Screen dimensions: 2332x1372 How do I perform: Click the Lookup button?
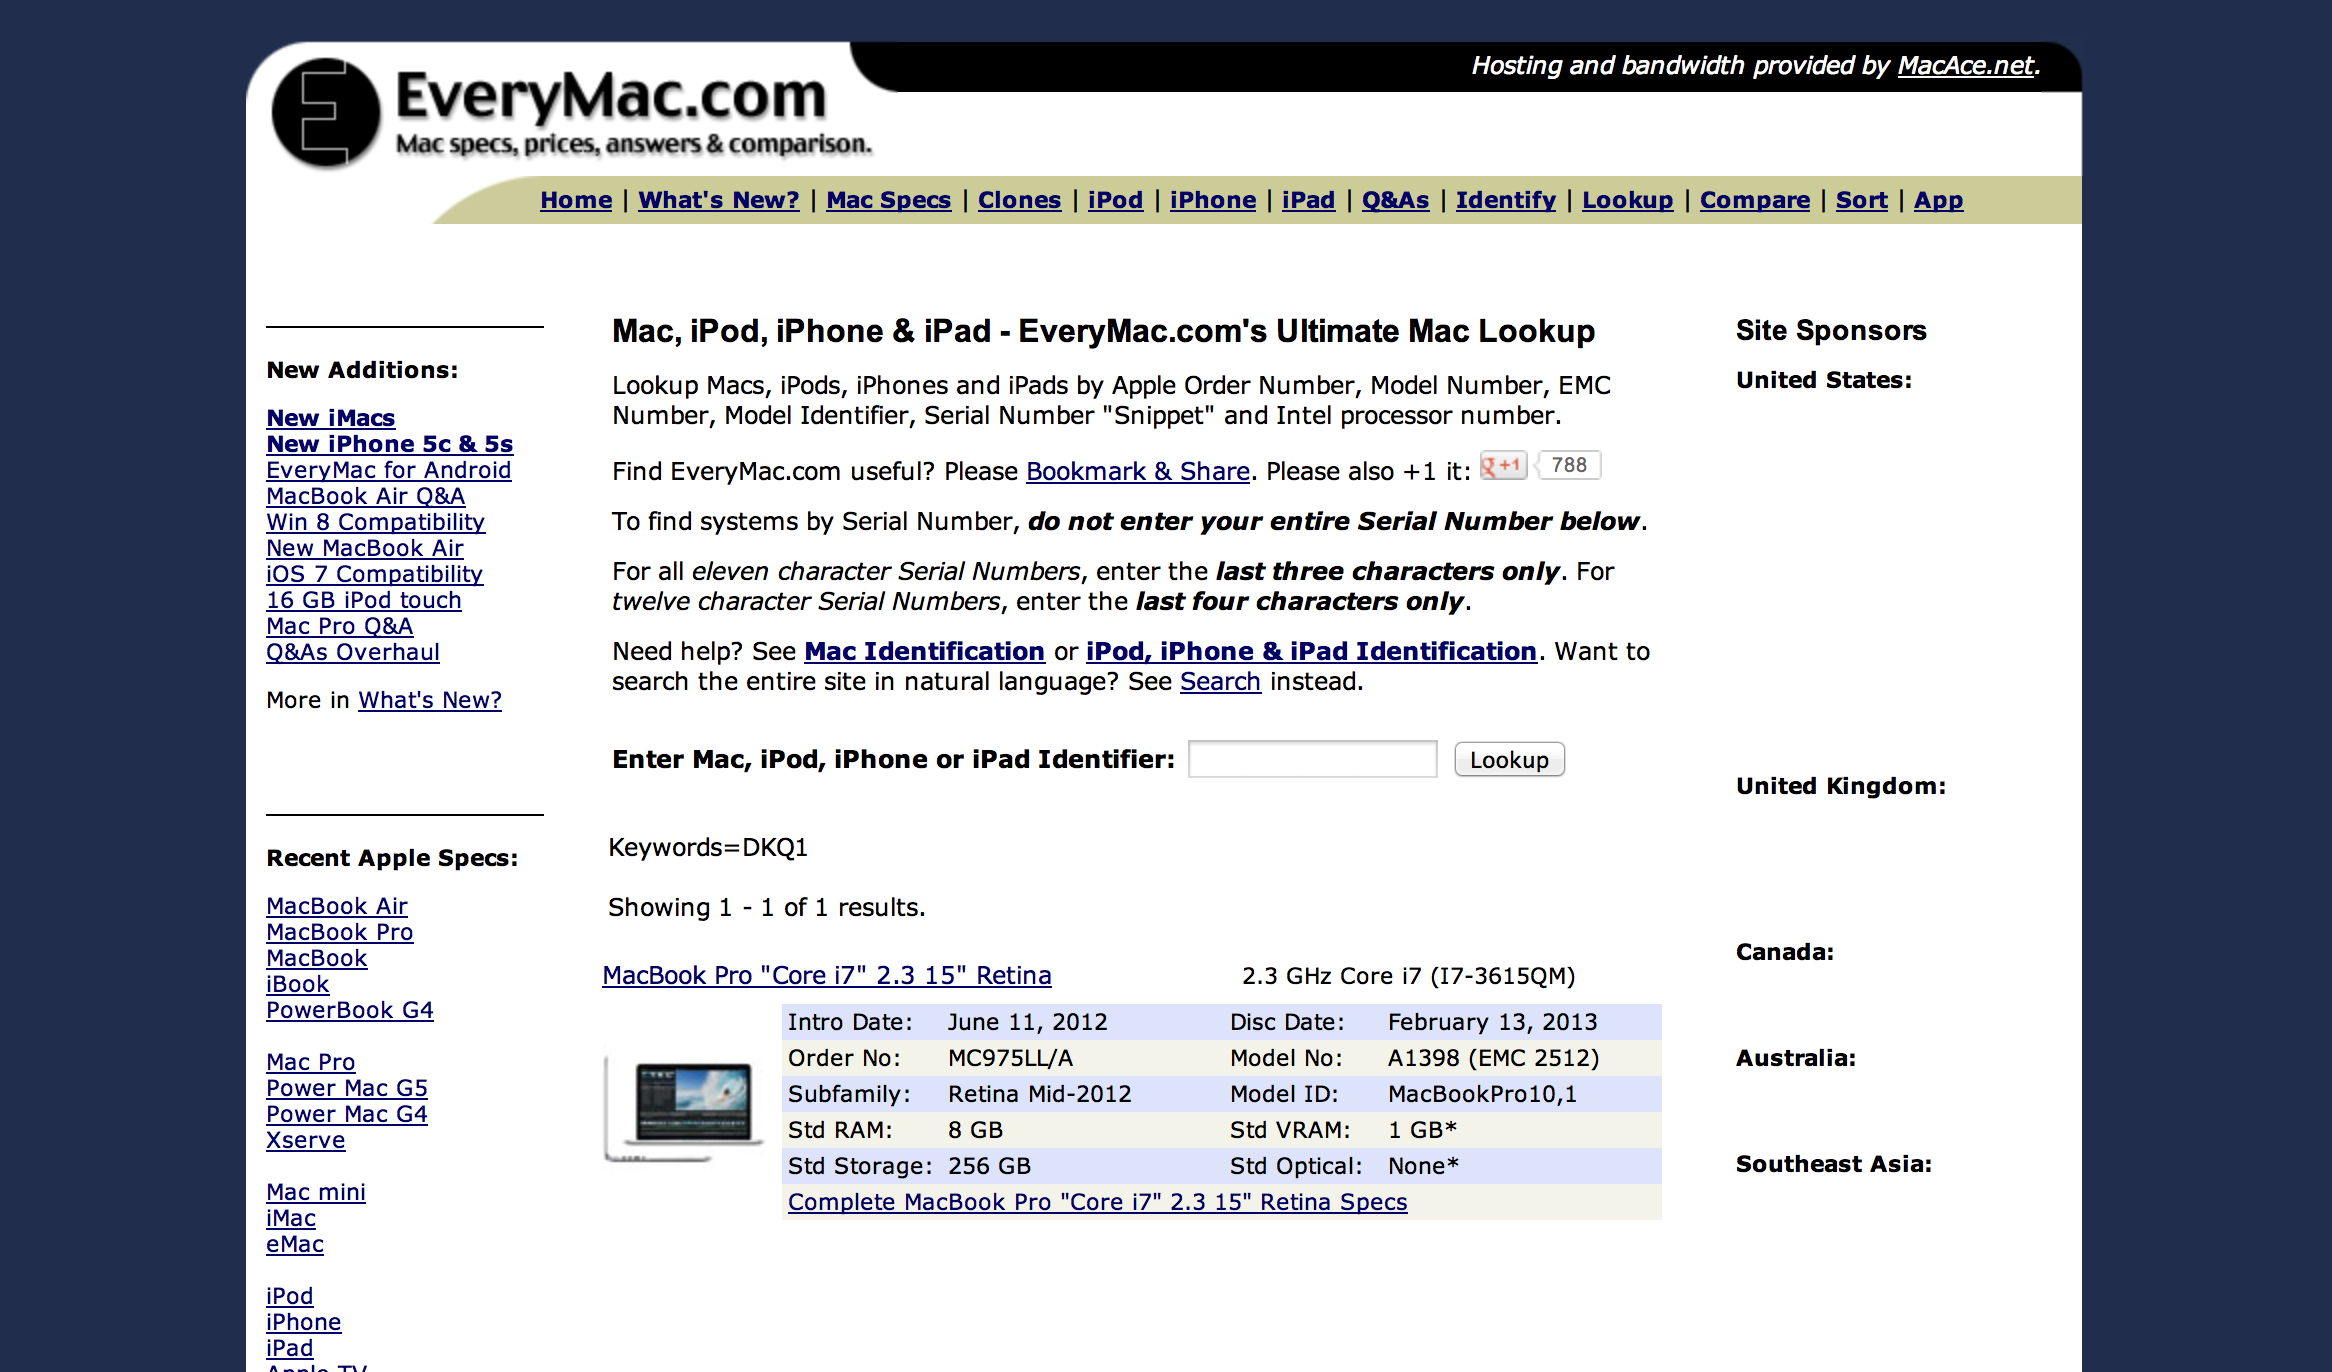click(1509, 759)
